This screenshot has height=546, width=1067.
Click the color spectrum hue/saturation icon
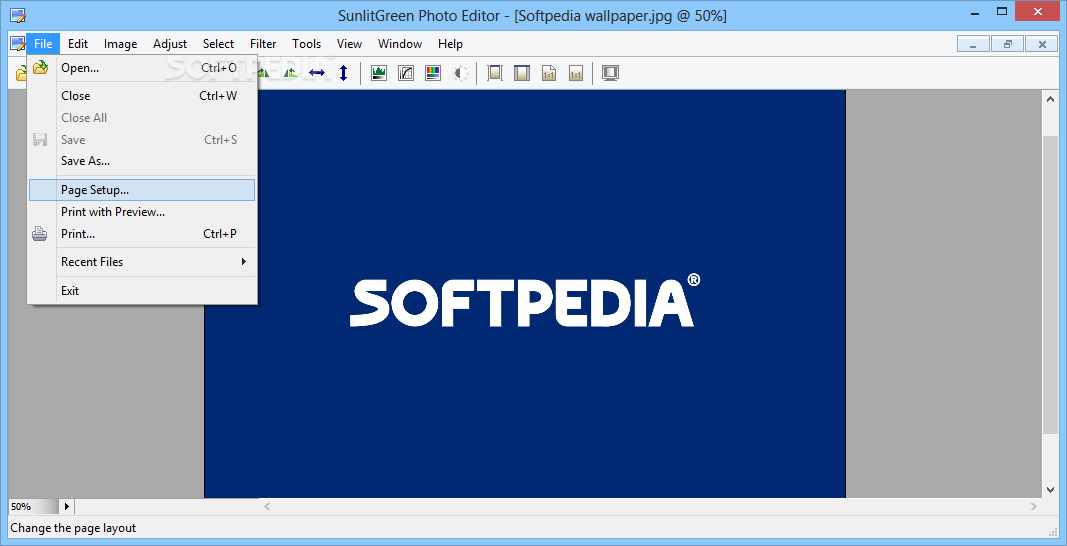[433, 73]
